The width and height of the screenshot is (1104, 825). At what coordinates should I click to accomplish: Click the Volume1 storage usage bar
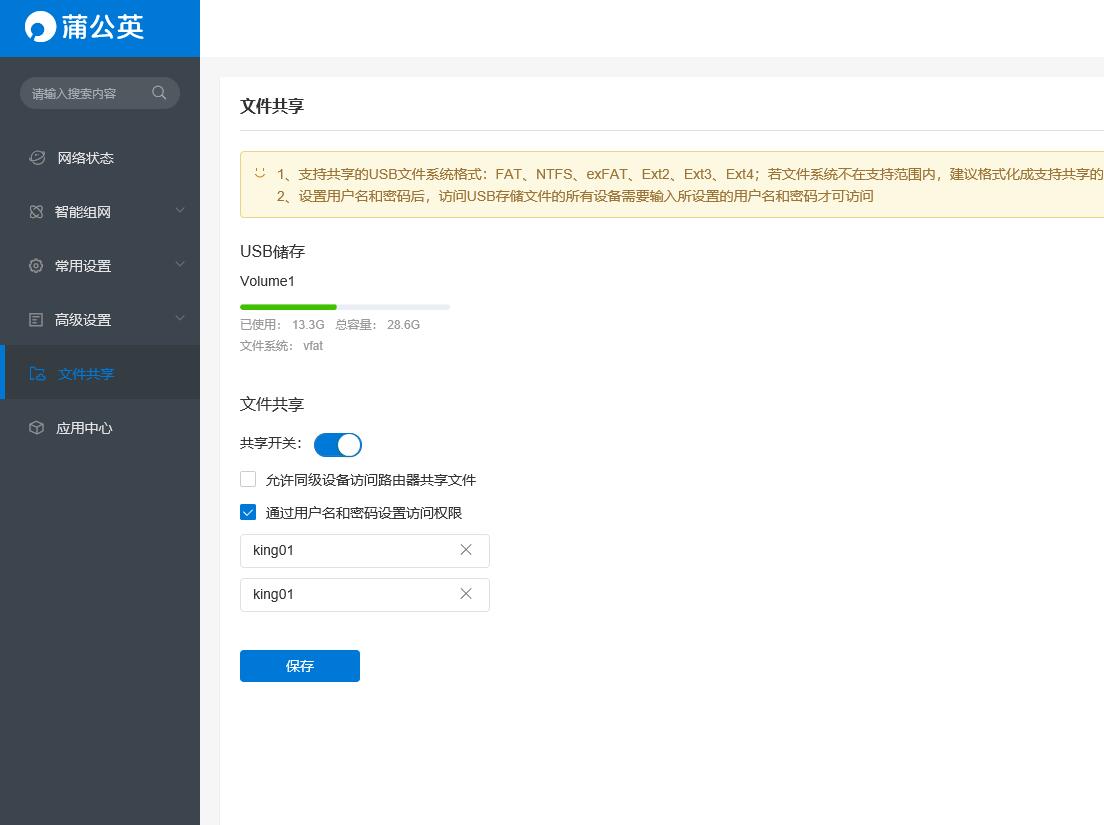345,307
